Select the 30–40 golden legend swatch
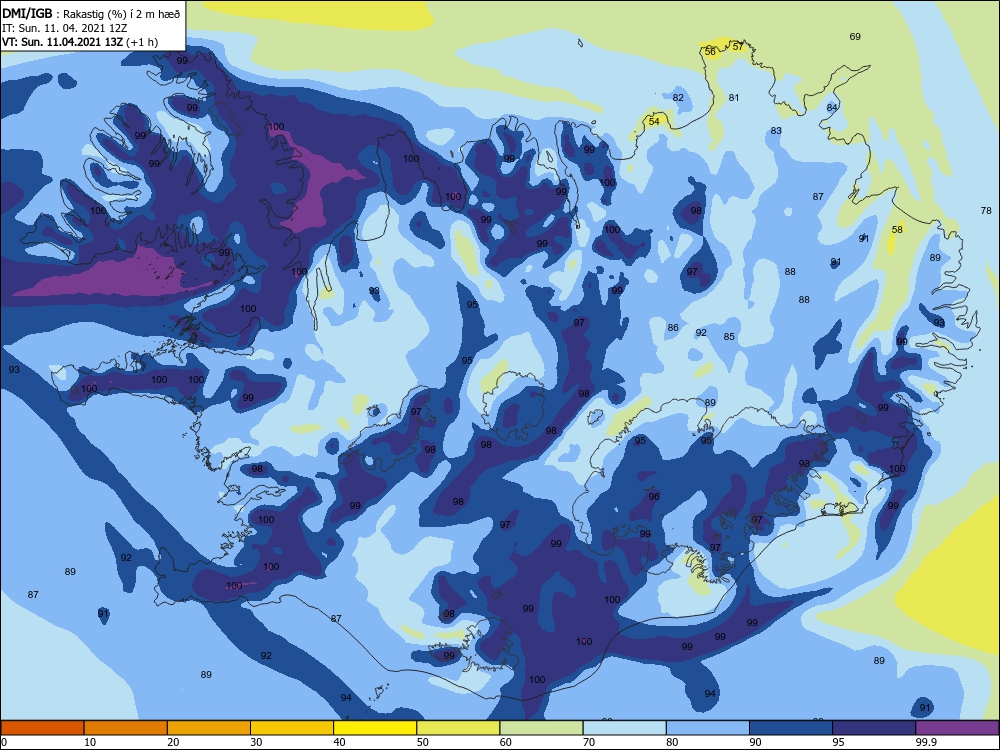 292,728
